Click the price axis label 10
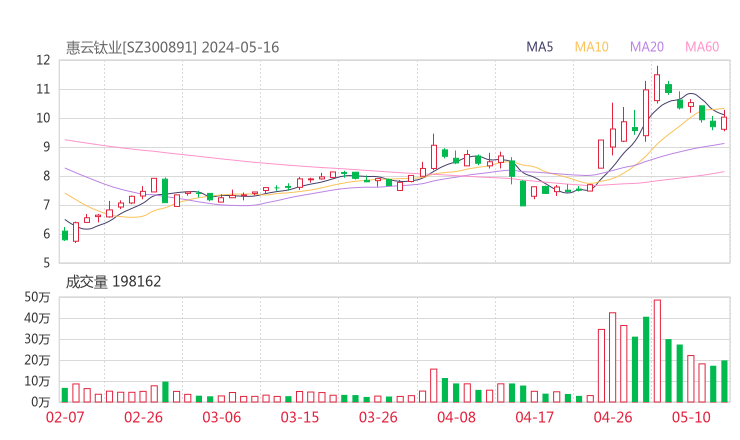The width and height of the screenshot is (740, 440). click(43, 118)
